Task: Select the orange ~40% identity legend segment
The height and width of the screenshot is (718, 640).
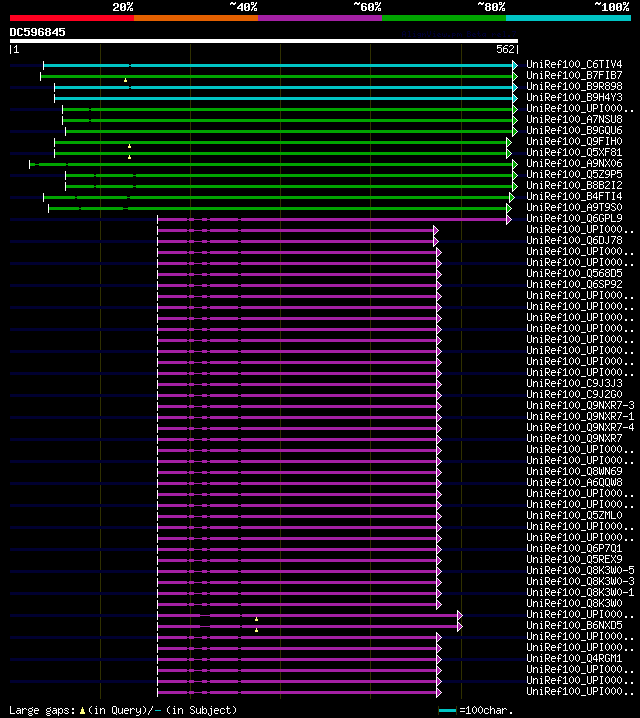Action: (x=196, y=18)
